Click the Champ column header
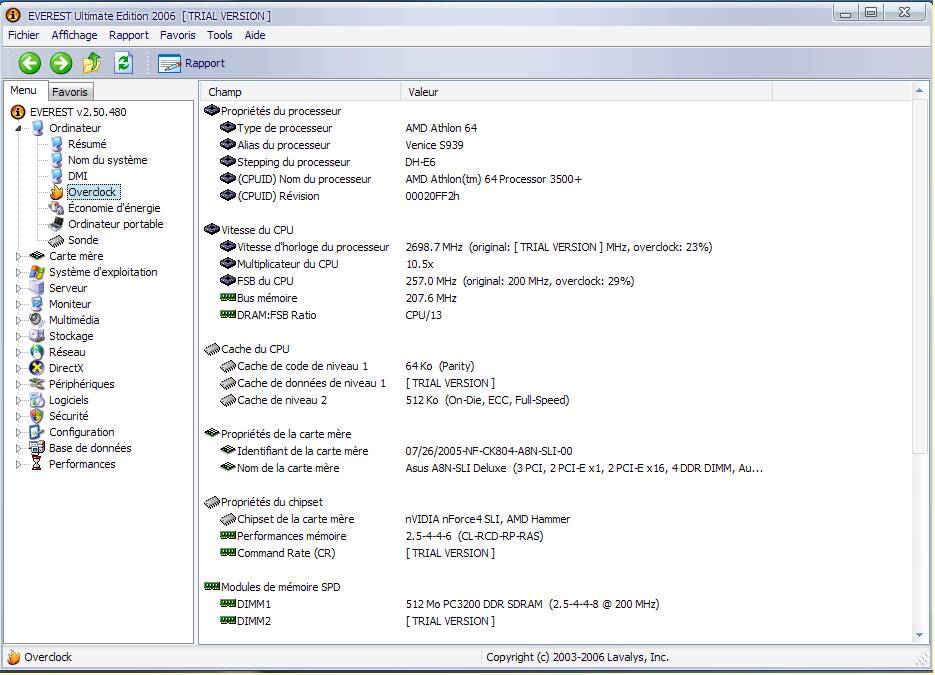This screenshot has width=935, height=675. click(x=301, y=92)
